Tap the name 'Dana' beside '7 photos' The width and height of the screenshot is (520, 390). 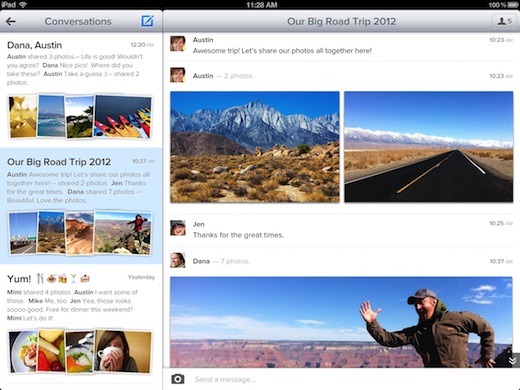[201, 261]
